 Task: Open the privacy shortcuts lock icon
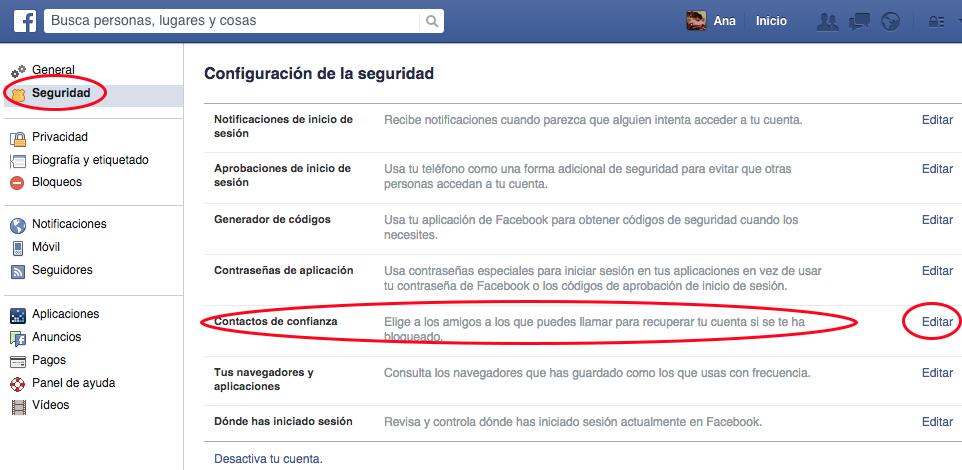click(x=937, y=21)
